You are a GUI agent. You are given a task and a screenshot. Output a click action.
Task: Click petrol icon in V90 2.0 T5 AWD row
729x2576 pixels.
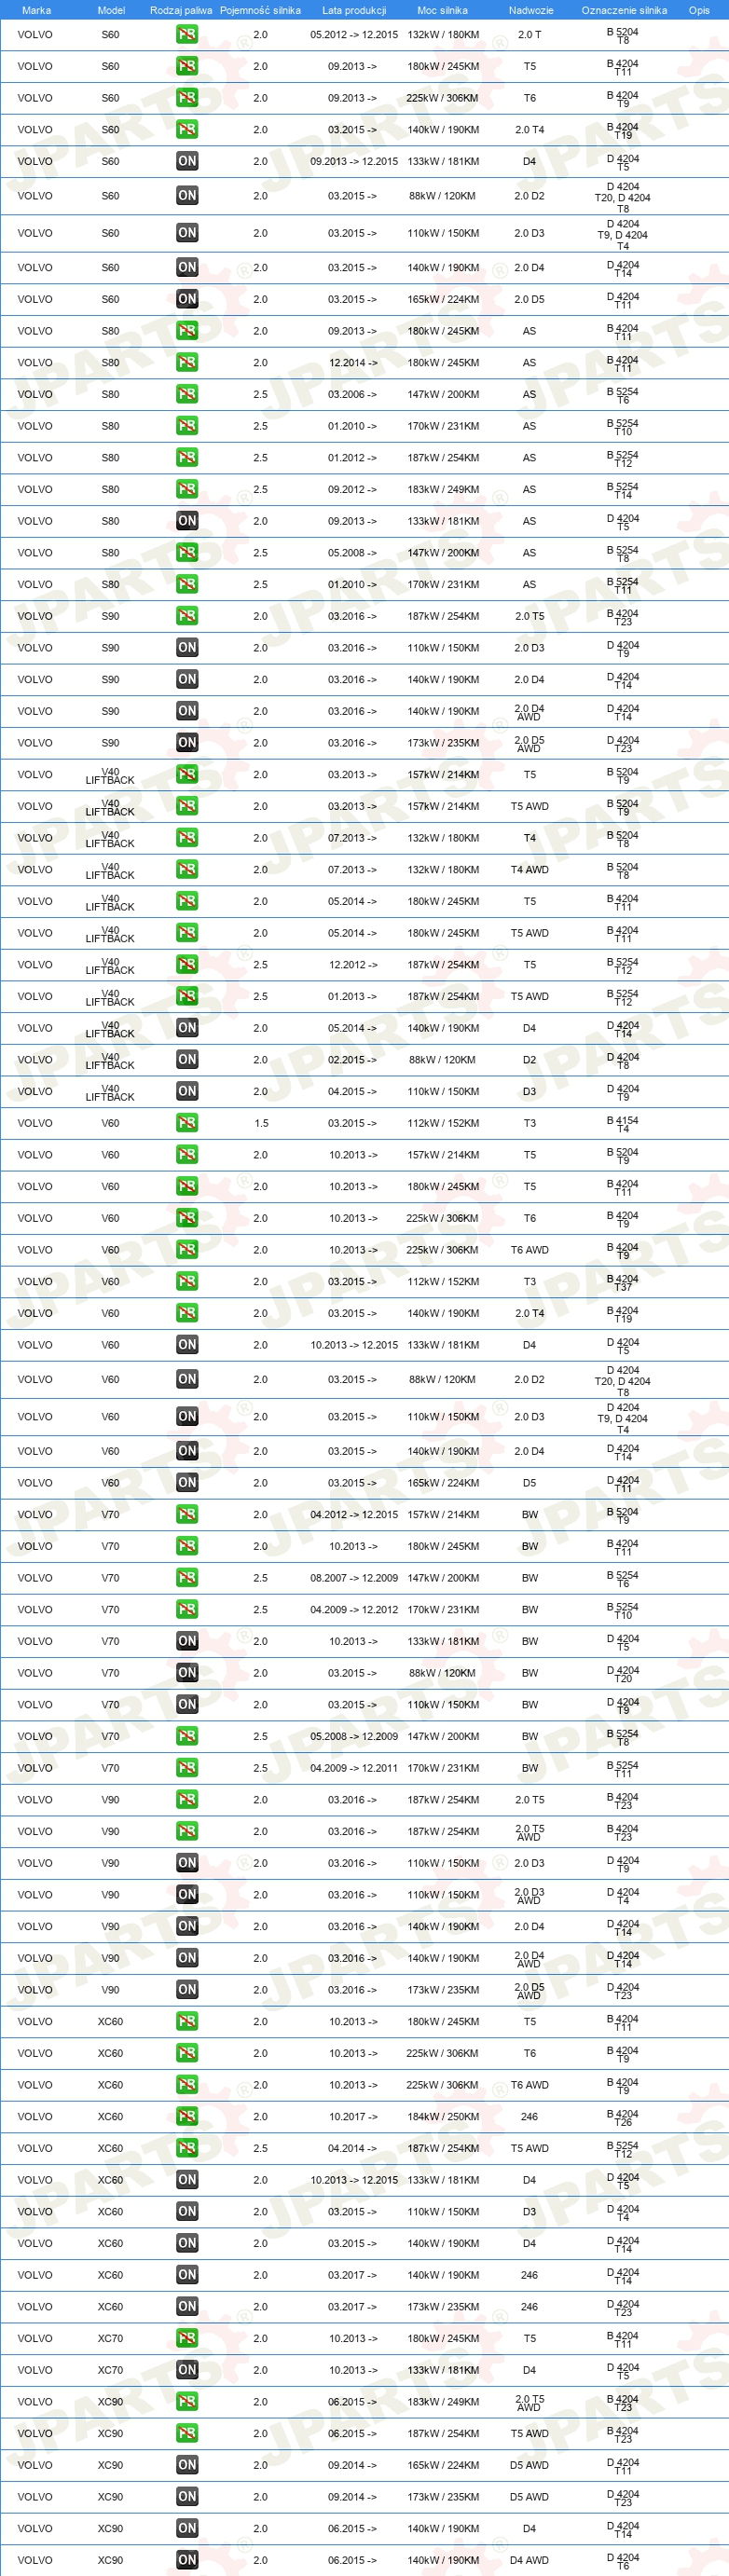[x=187, y=1832]
